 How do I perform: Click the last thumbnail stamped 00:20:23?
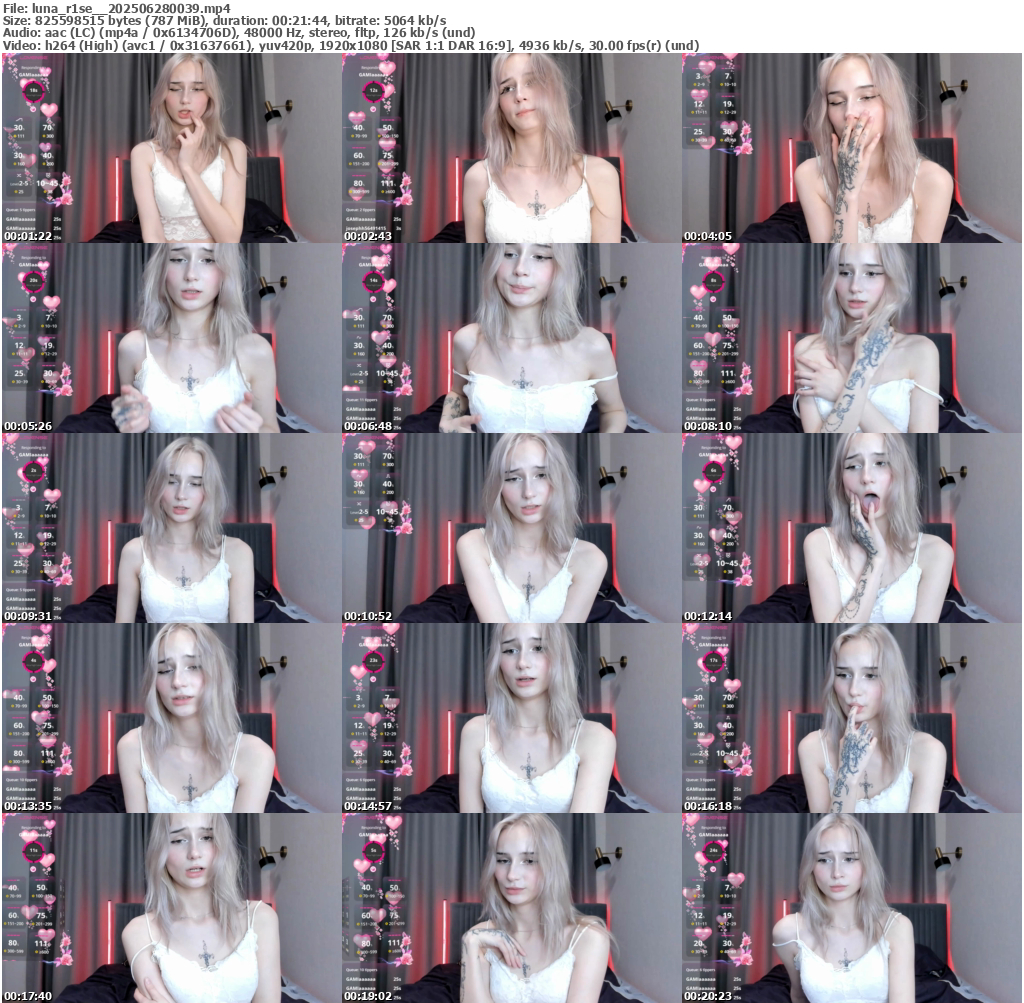coord(852,908)
